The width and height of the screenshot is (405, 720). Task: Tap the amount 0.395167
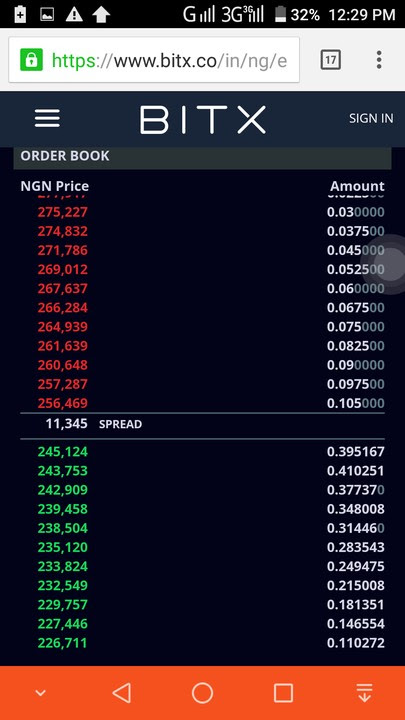tap(356, 452)
